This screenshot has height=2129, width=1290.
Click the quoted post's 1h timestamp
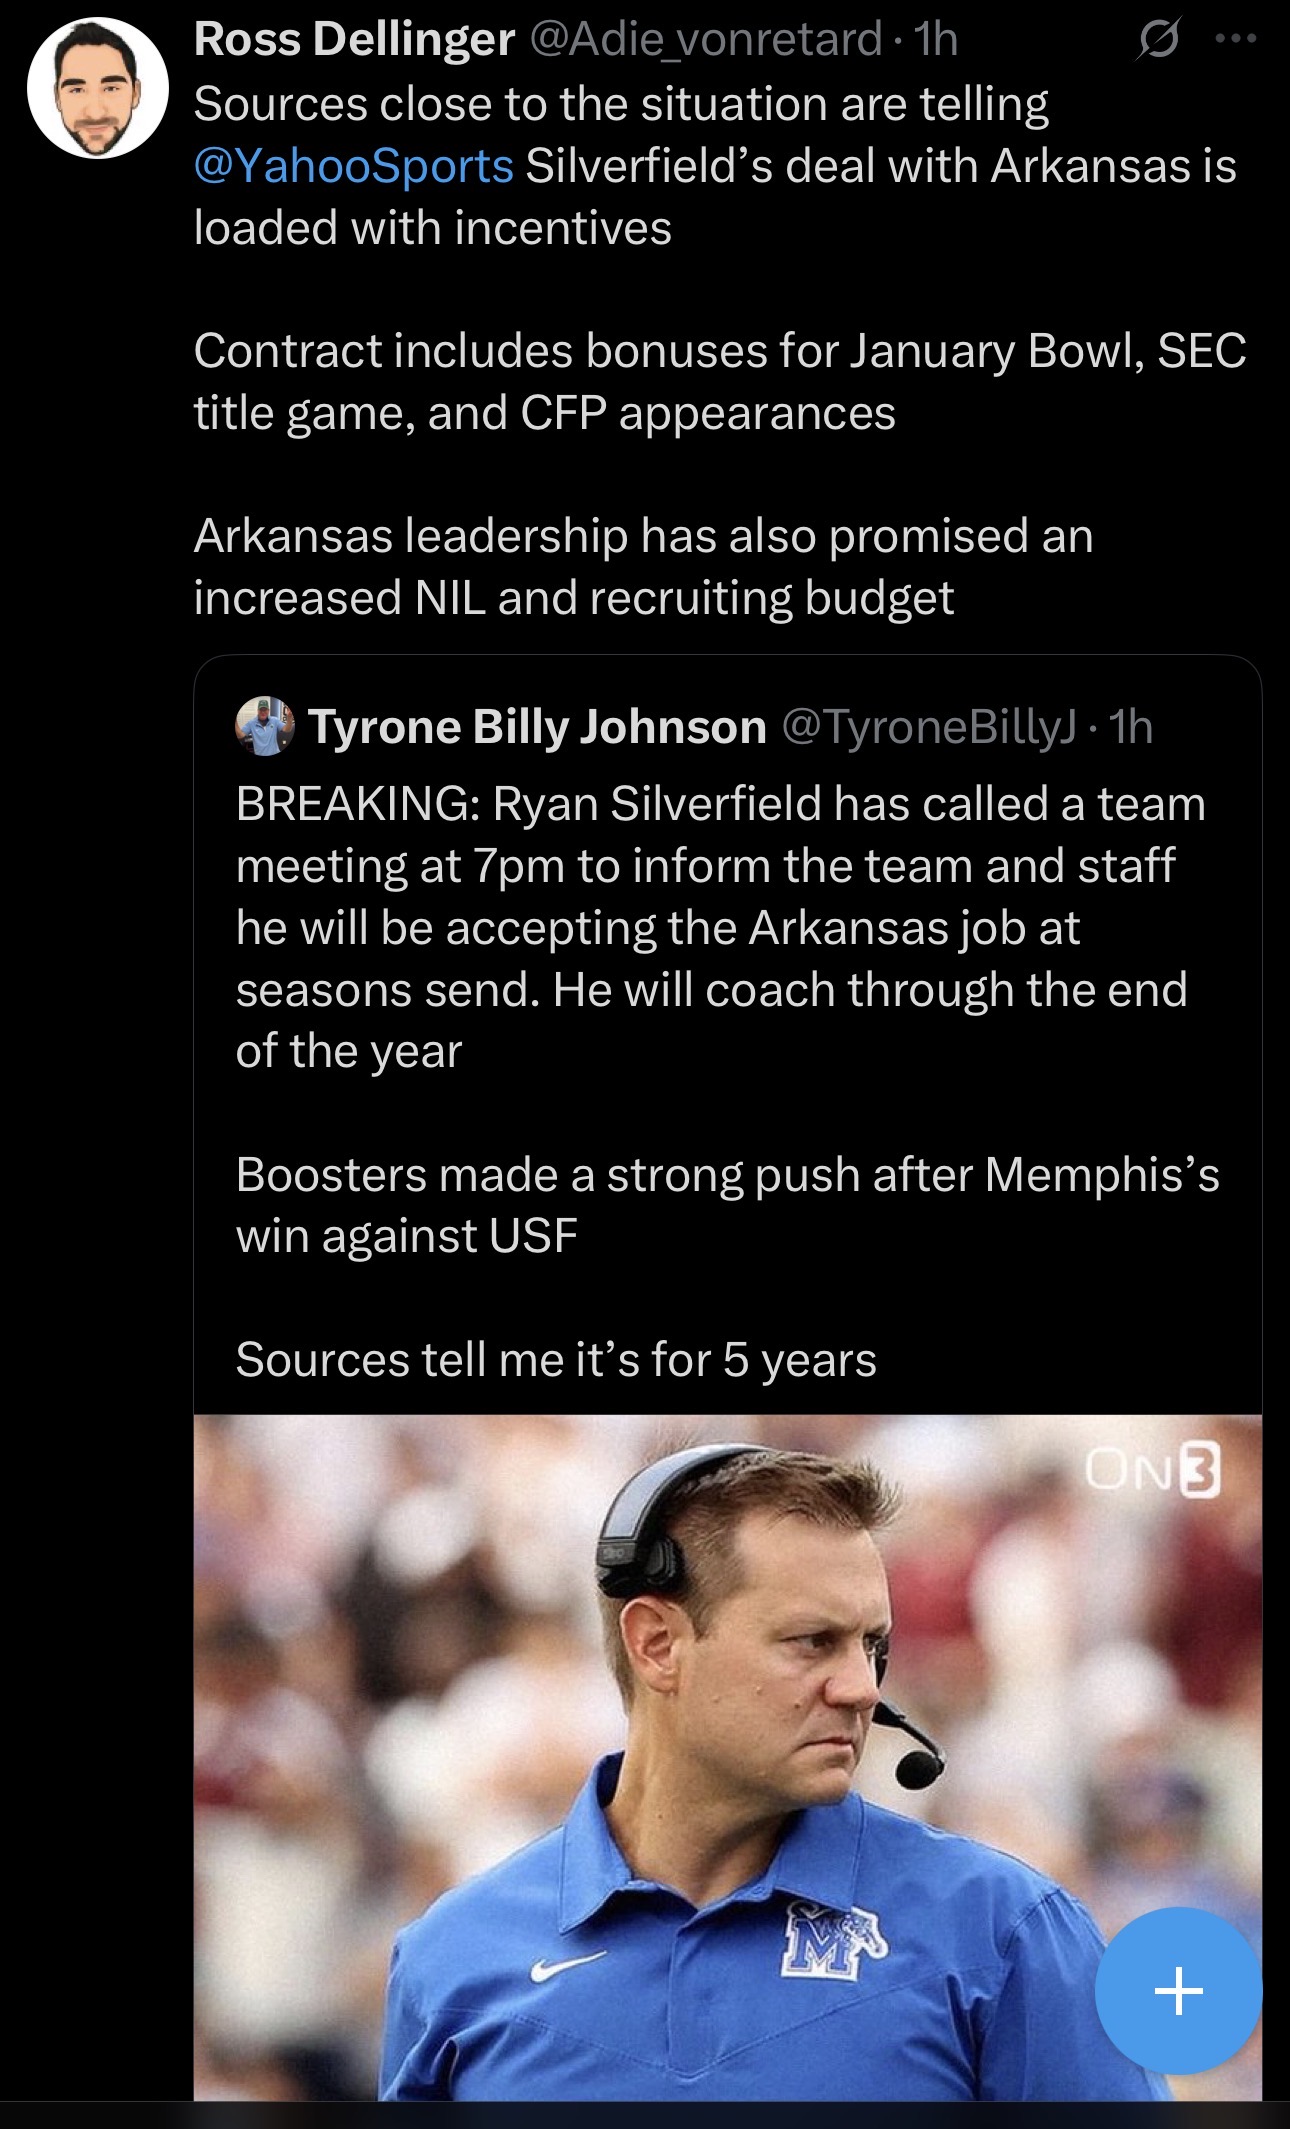pyautogui.click(x=1132, y=727)
